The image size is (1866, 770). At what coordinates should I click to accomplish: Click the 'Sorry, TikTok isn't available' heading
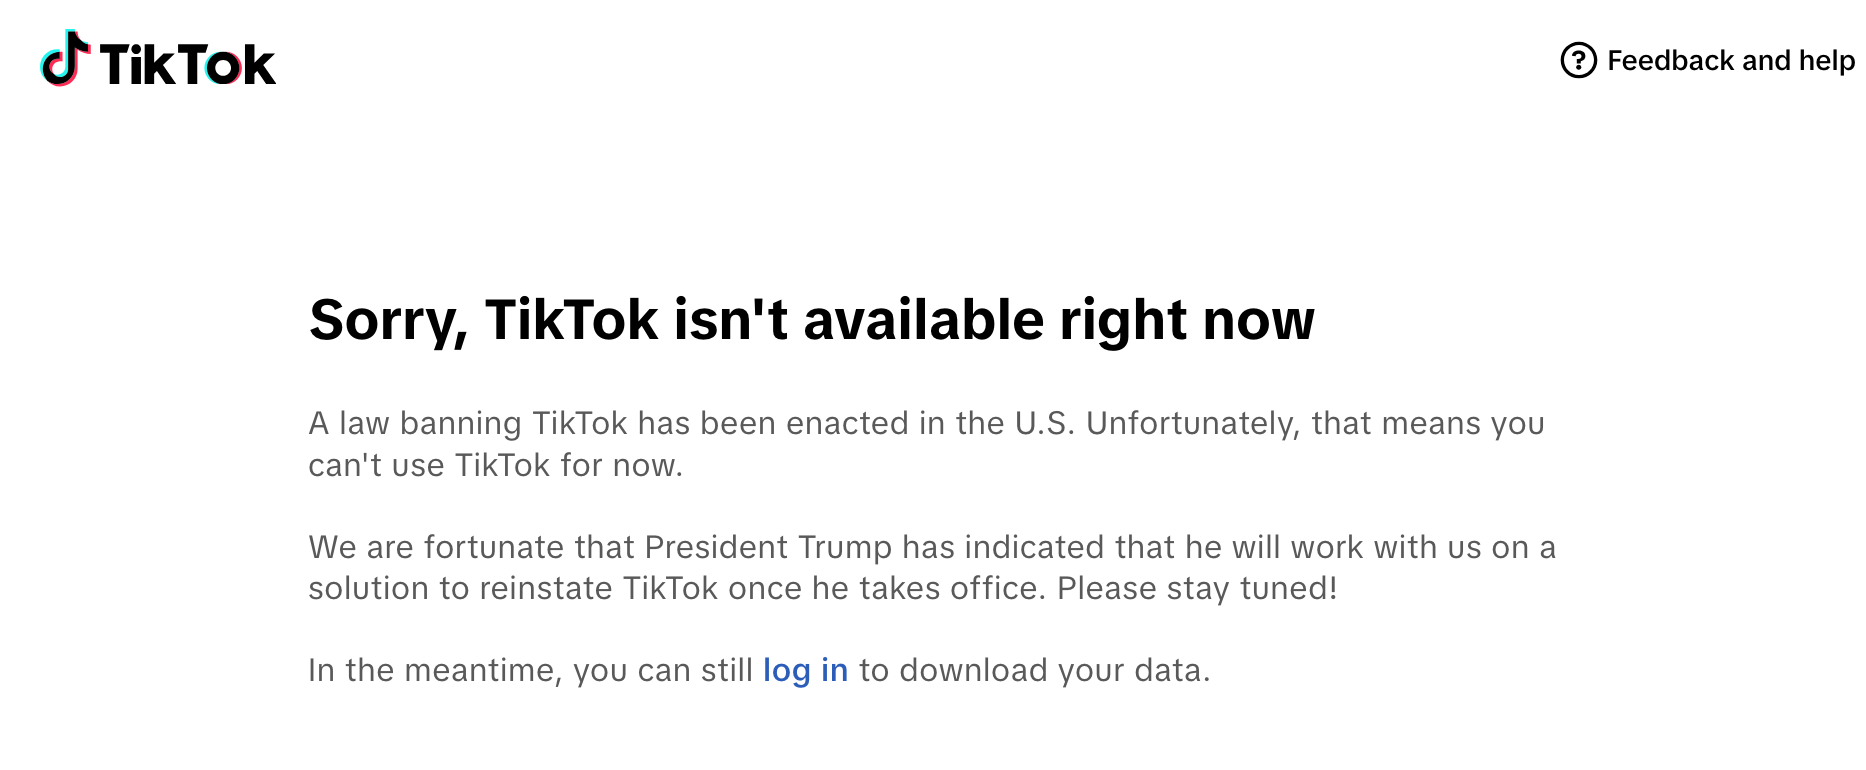811,321
